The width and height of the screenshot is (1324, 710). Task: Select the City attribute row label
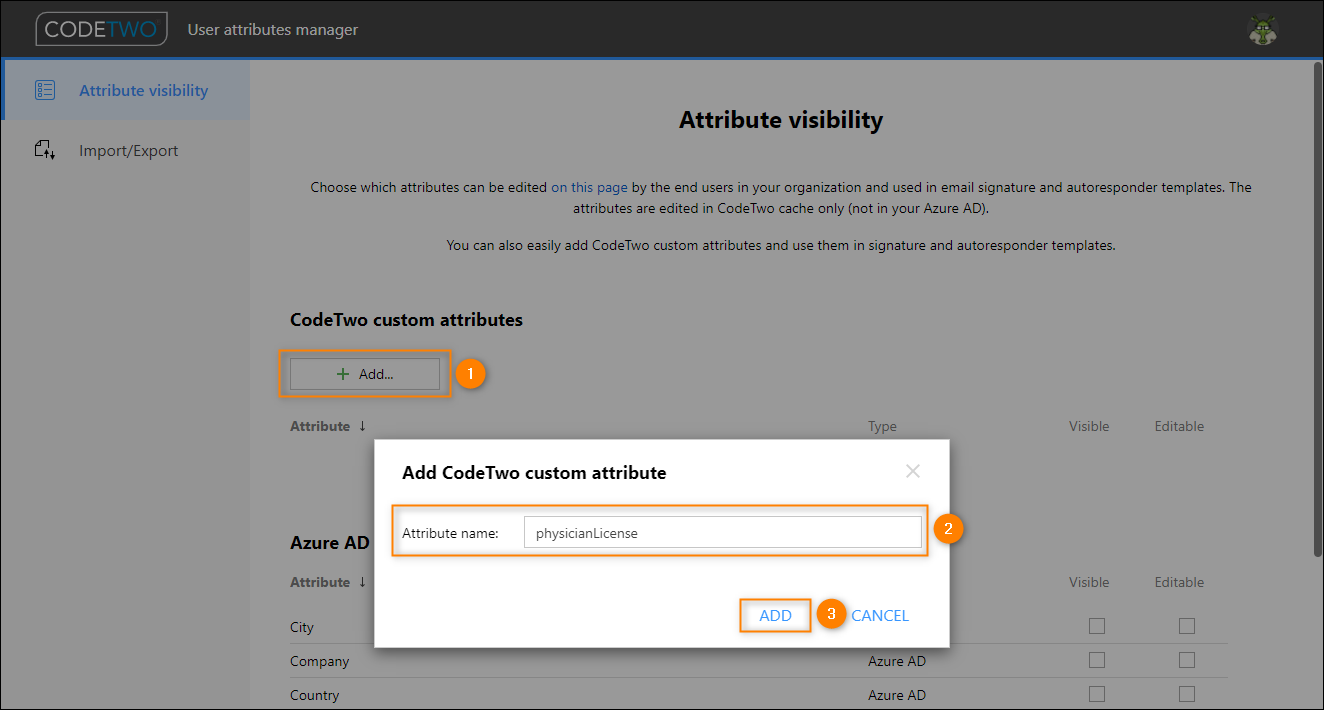pos(302,627)
